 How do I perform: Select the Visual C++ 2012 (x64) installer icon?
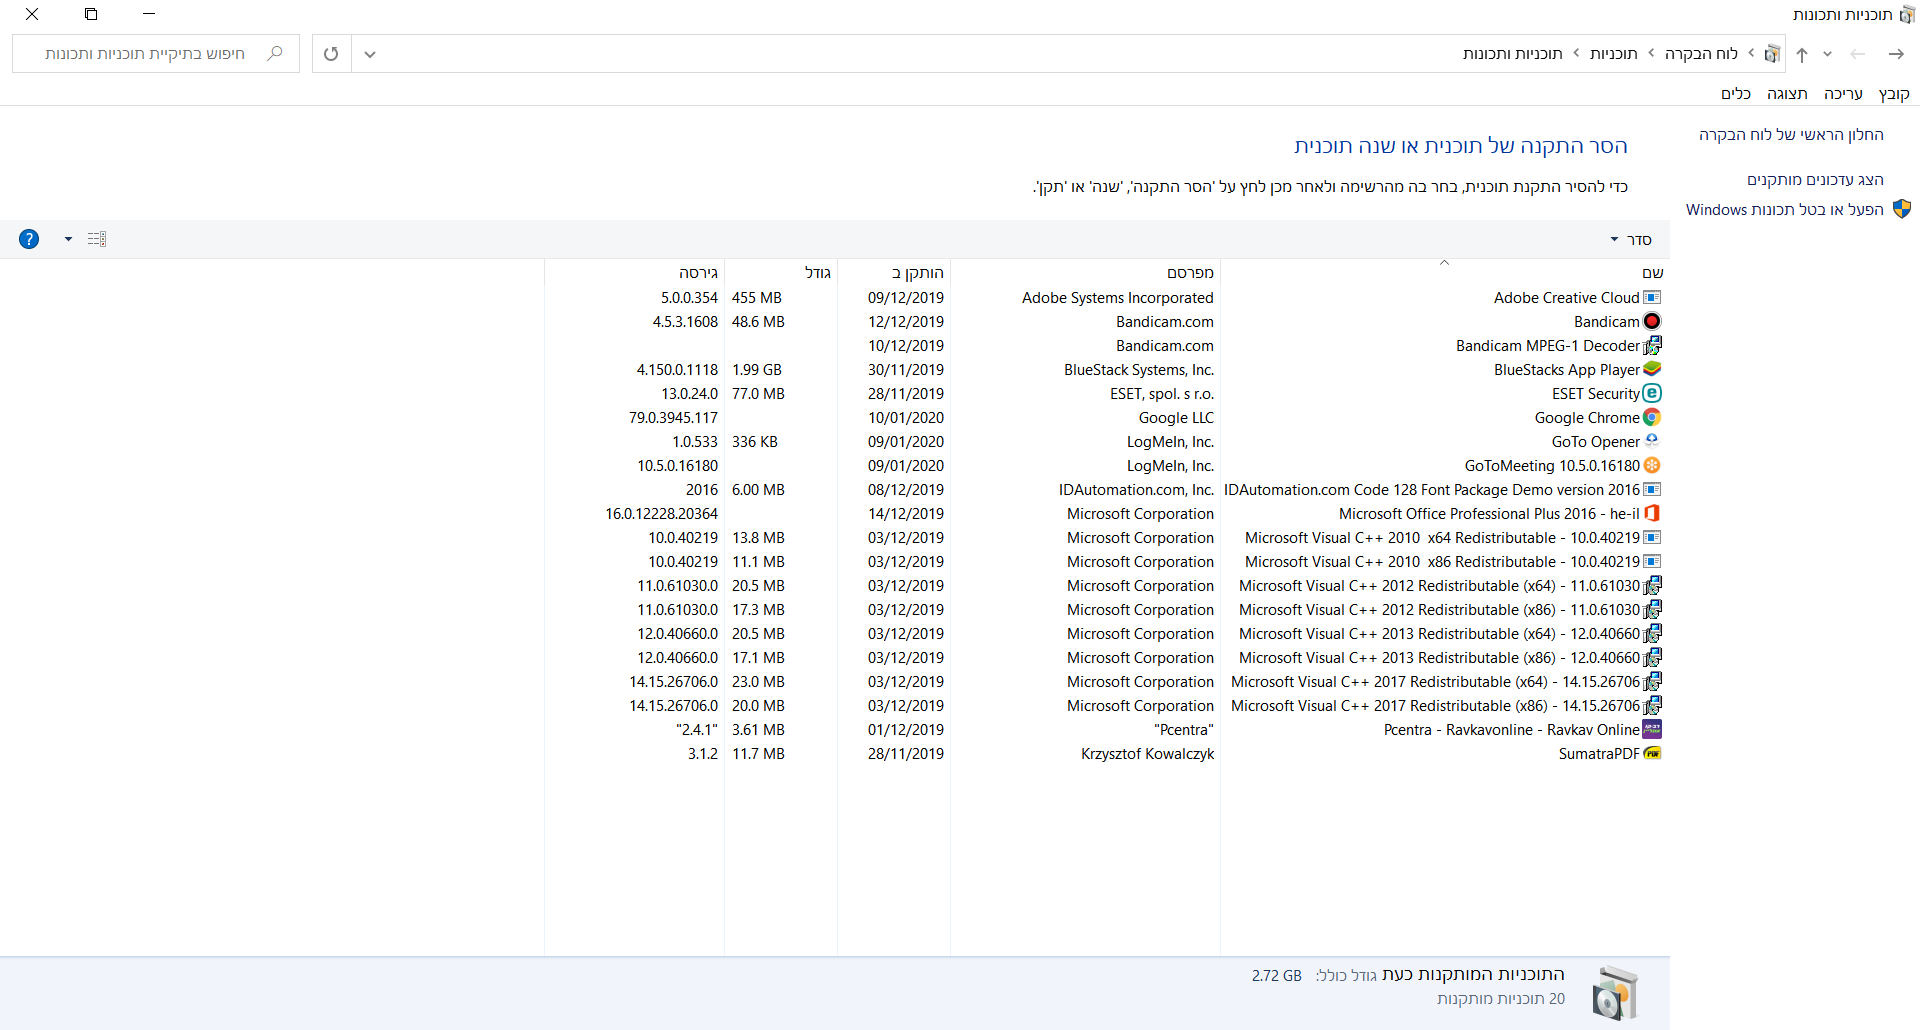point(1652,585)
